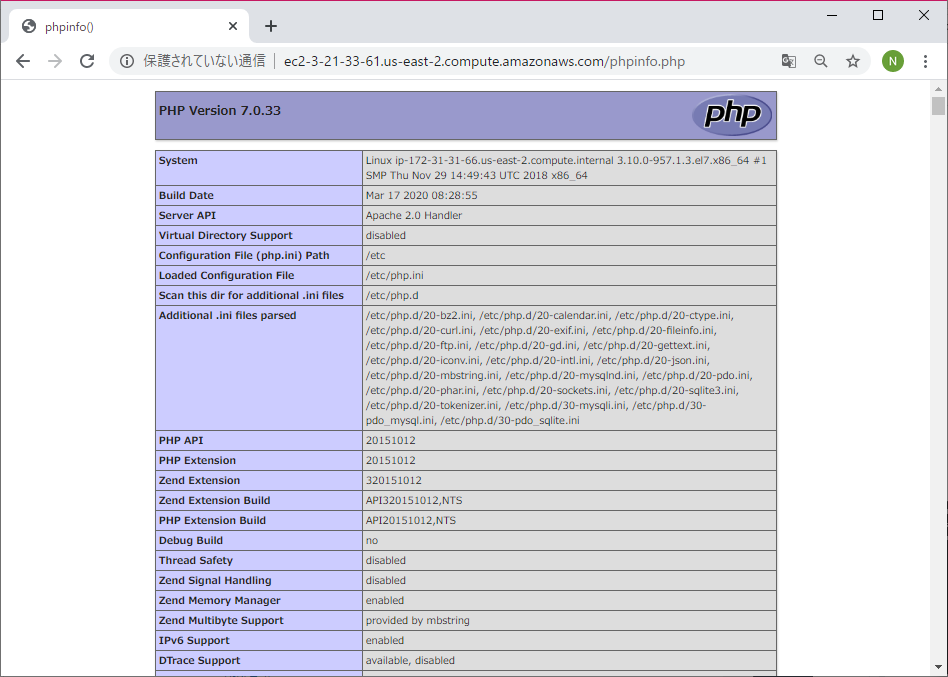
Task: Click the /etc path value
Action: pyautogui.click(x=375, y=256)
